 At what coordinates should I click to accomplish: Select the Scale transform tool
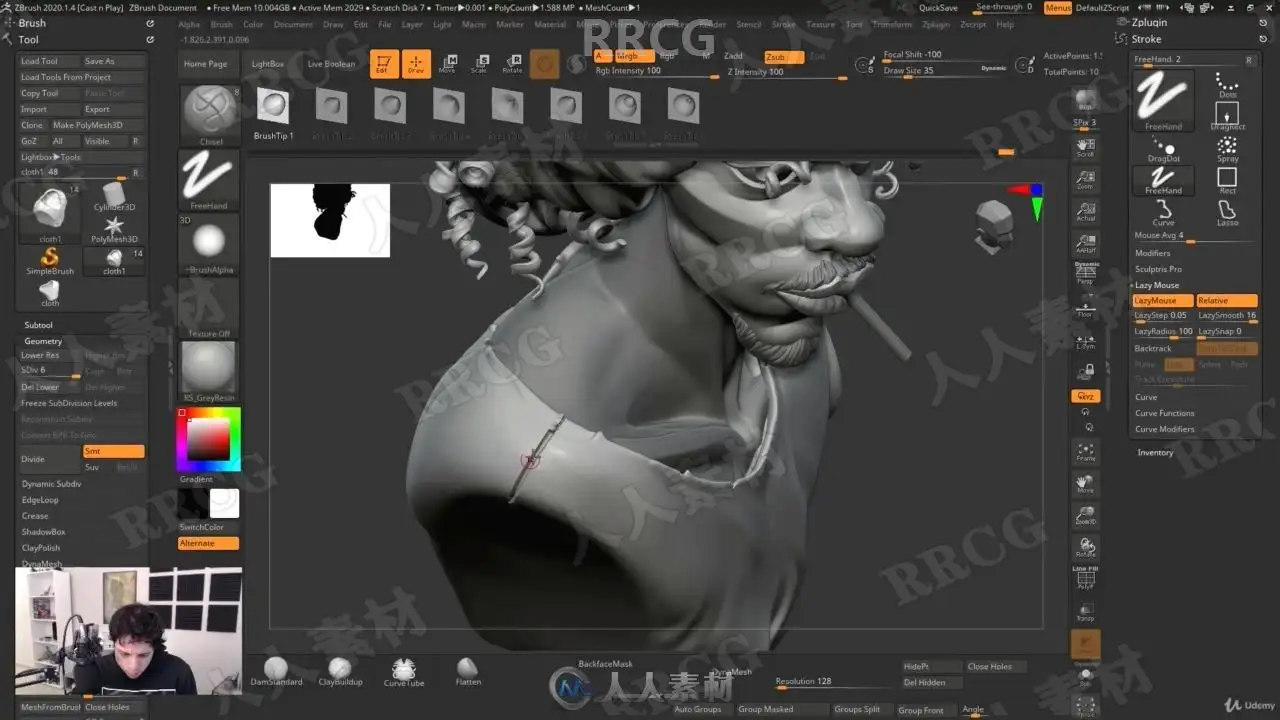[479, 64]
